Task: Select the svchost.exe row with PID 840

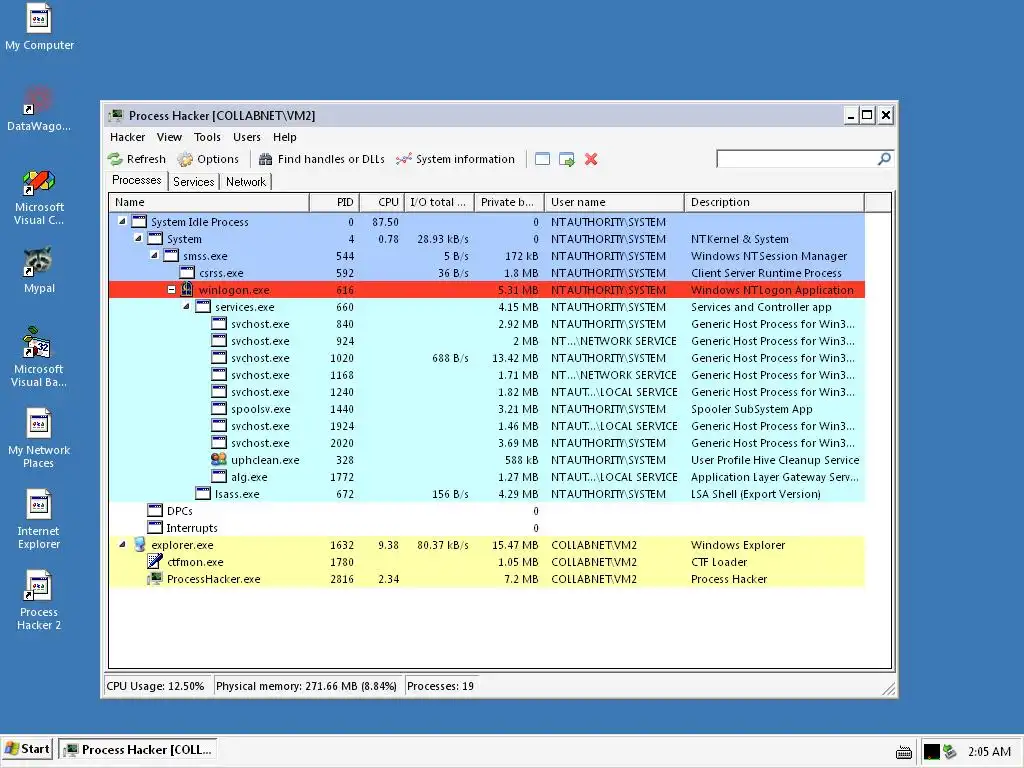Action: [x=487, y=324]
